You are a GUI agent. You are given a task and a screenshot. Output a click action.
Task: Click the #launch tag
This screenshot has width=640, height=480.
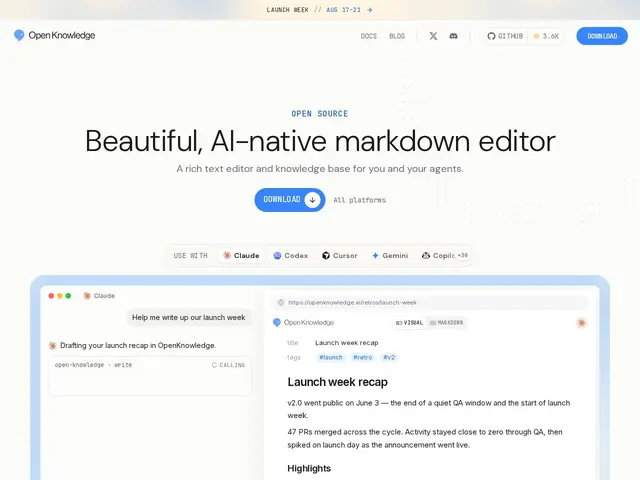331,358
